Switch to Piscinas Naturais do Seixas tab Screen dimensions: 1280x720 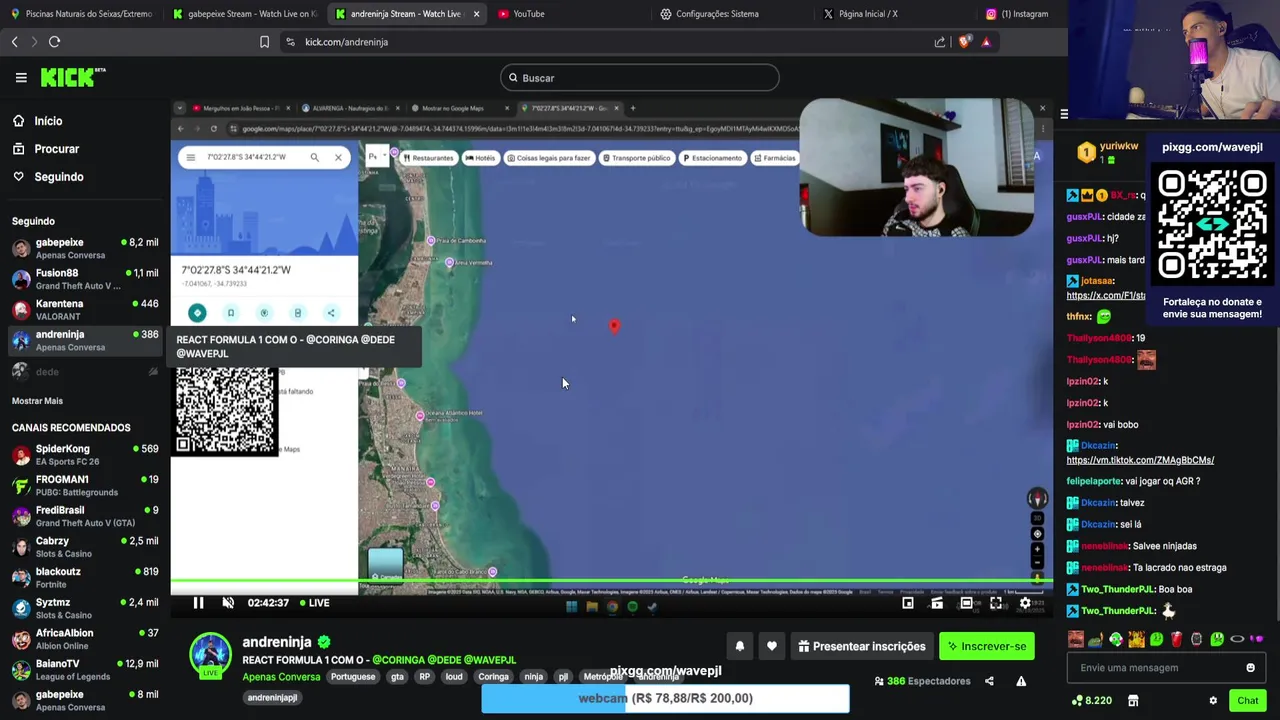pos(82,14)
